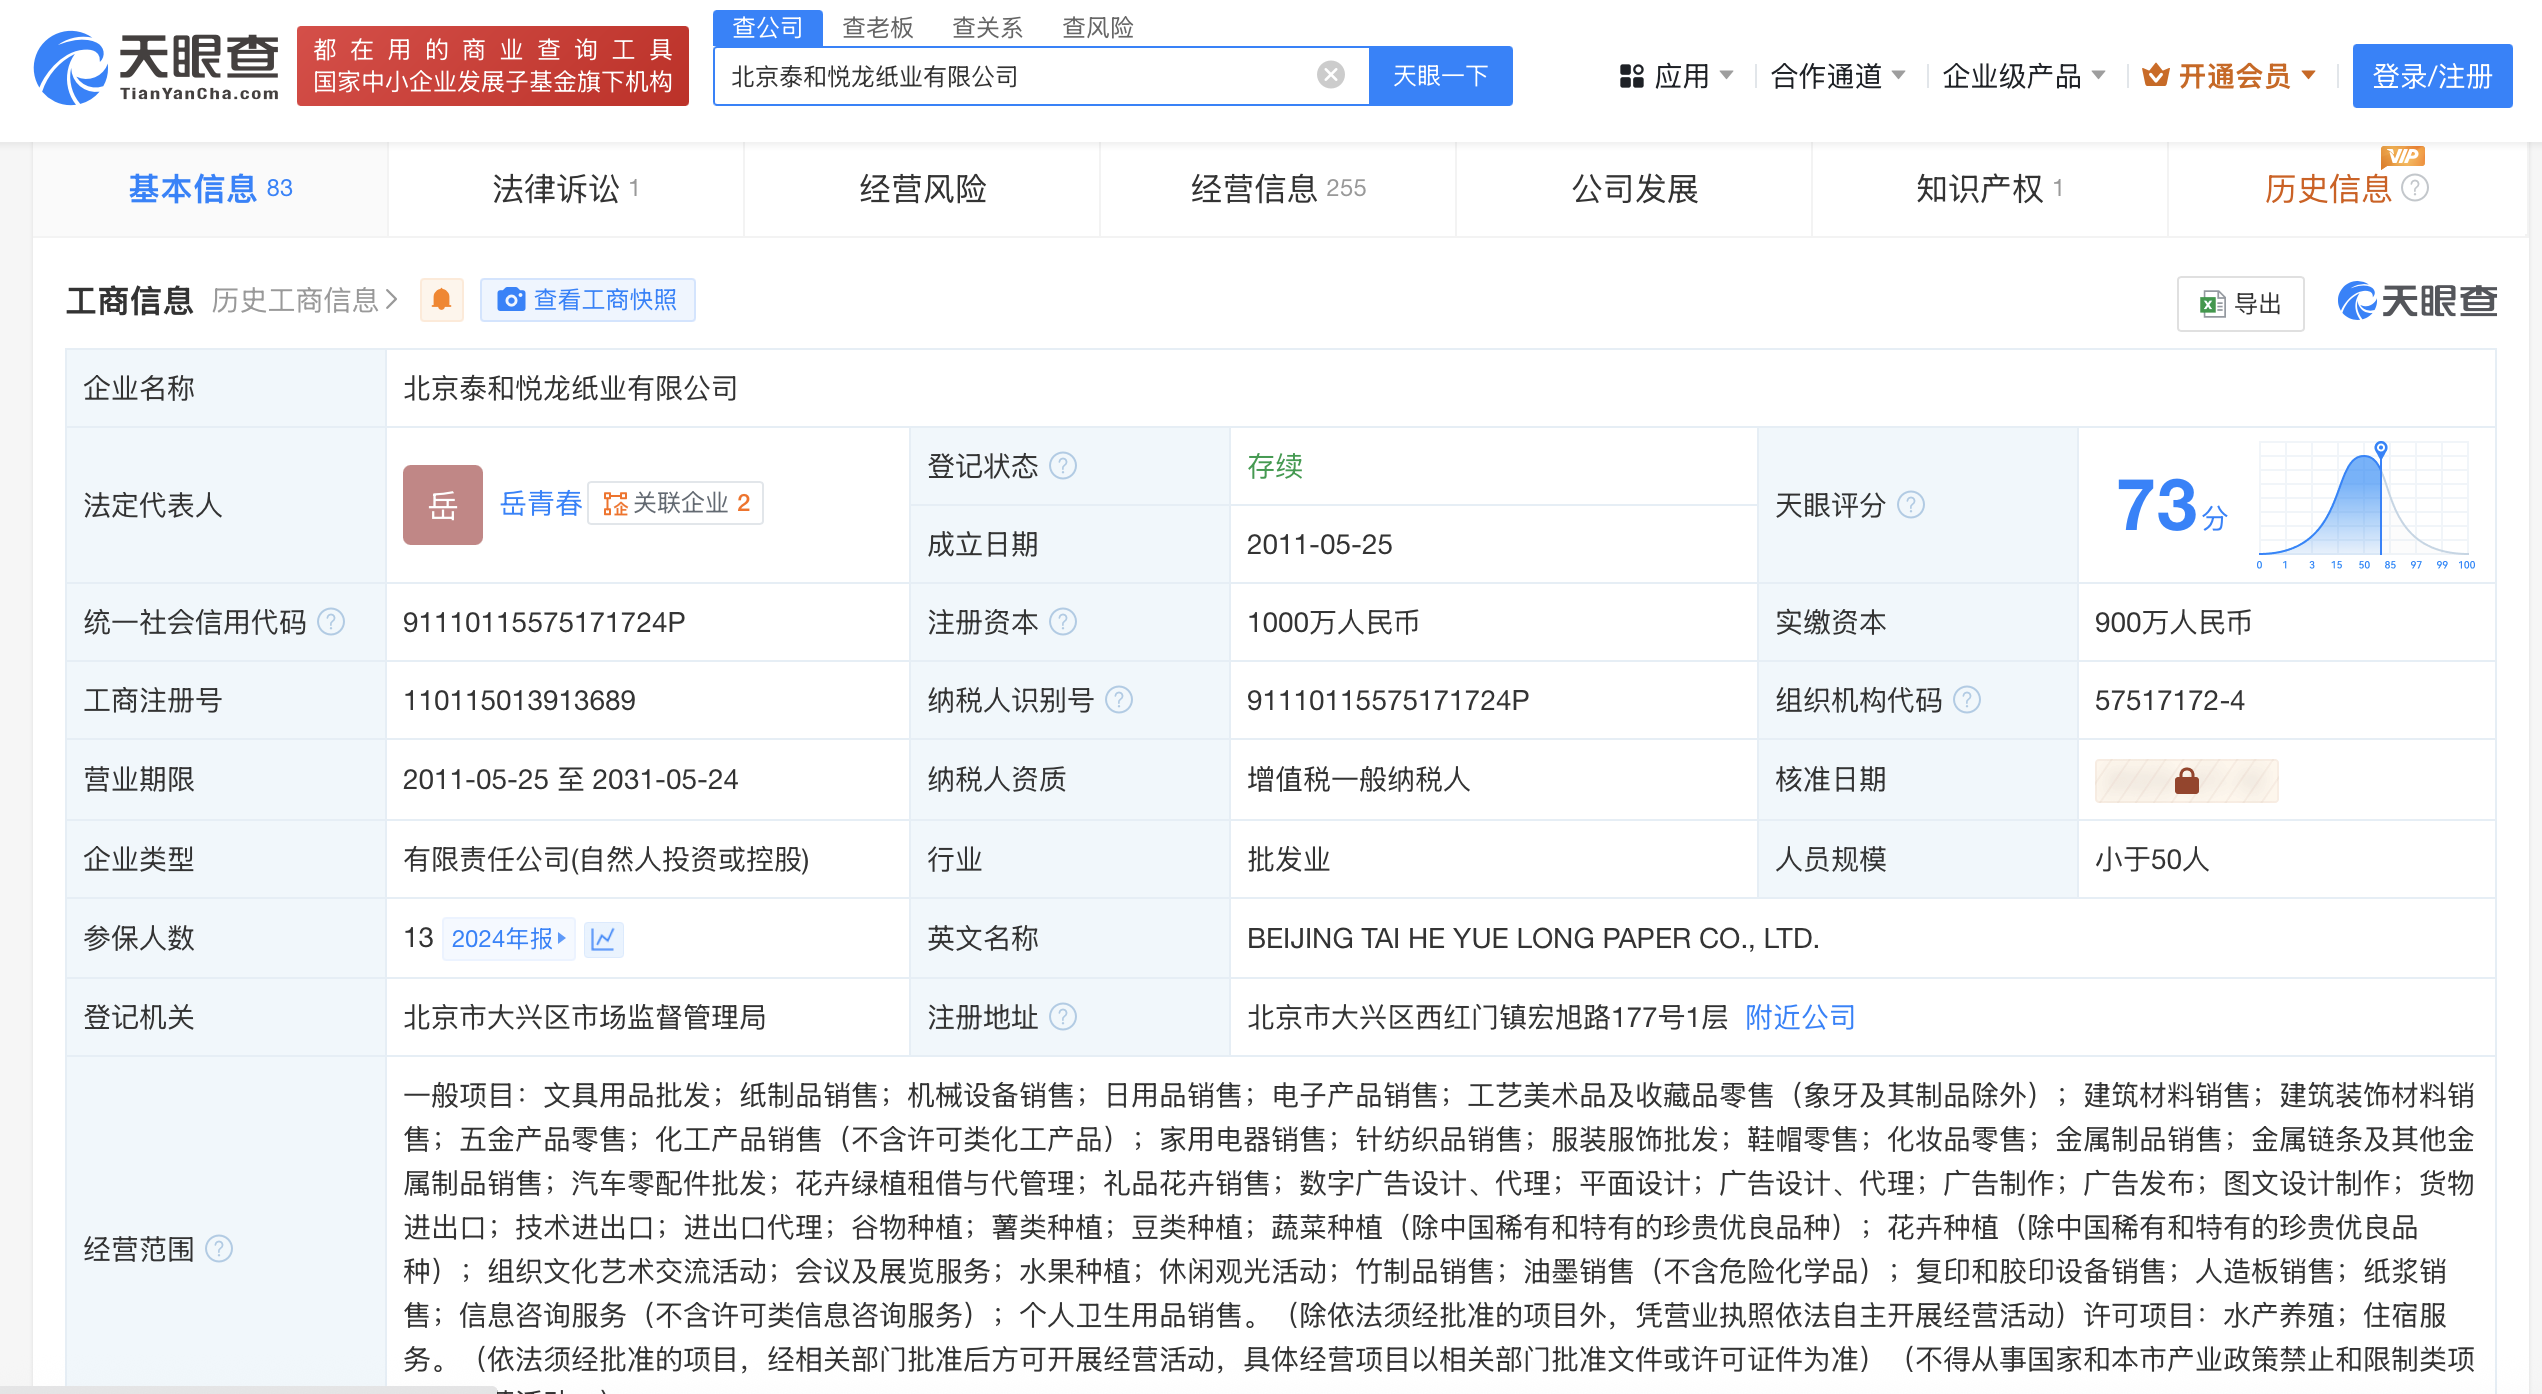This screenshot has height=1394, width=2542.
Task: Open the 历史工商信息 link
Action: pyautogui.click(x=305, y=300)
